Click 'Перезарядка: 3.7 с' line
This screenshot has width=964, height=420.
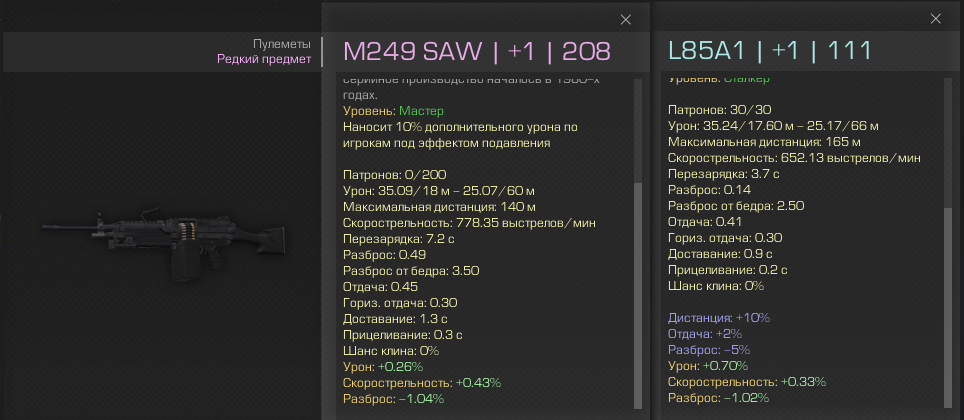click(x=724, y=174)
